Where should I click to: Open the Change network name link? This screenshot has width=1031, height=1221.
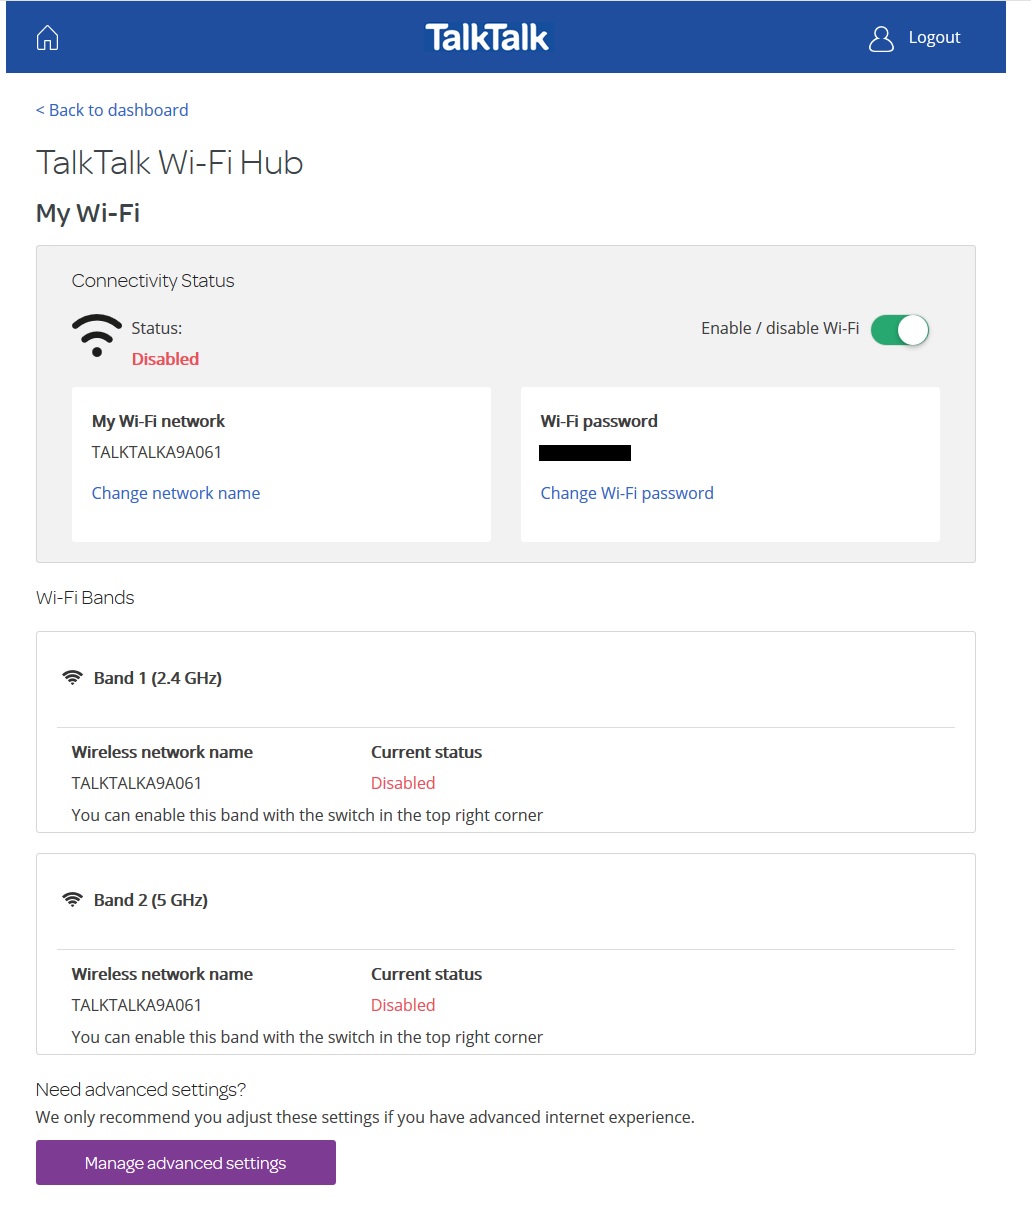click(x=176, y=492)
